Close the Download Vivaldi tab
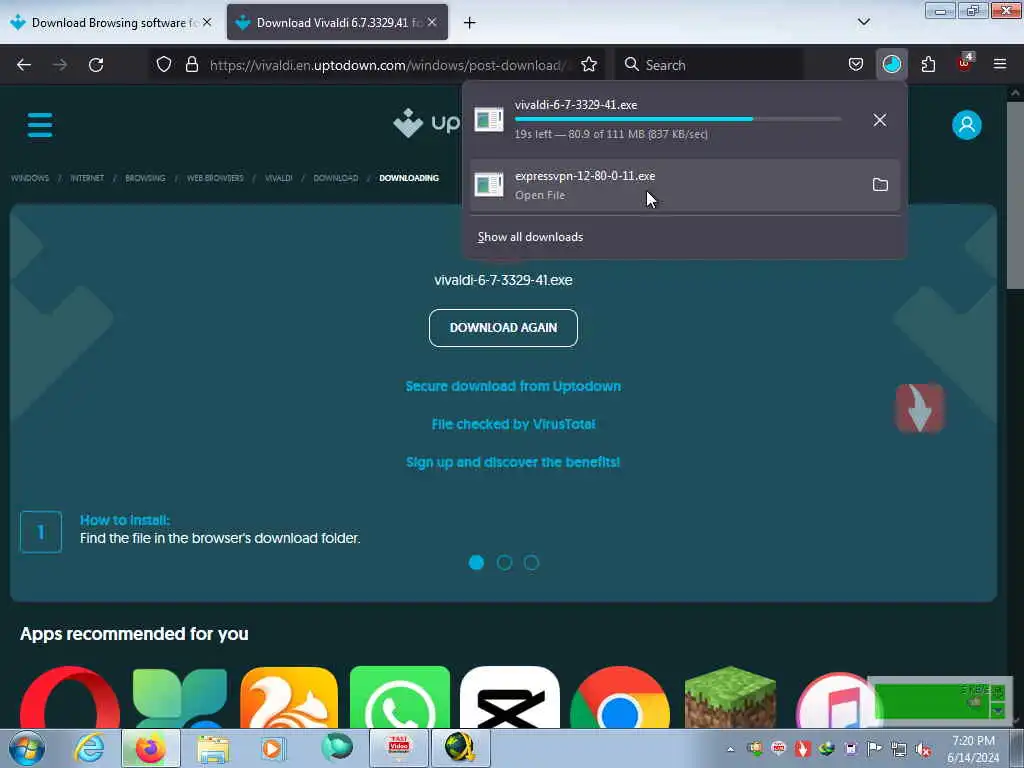Viewport: 1024px width, 768px height. pyautogui.click(x=432, y=22)
